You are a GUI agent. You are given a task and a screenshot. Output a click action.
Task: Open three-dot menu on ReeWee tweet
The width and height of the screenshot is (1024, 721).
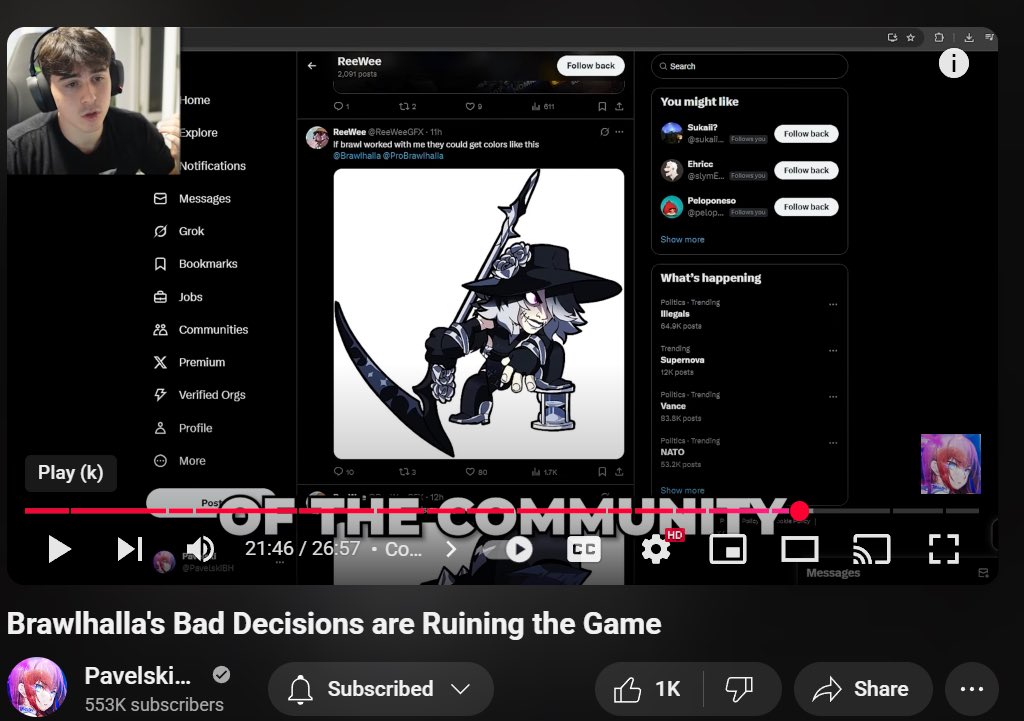tap(619, 132)
